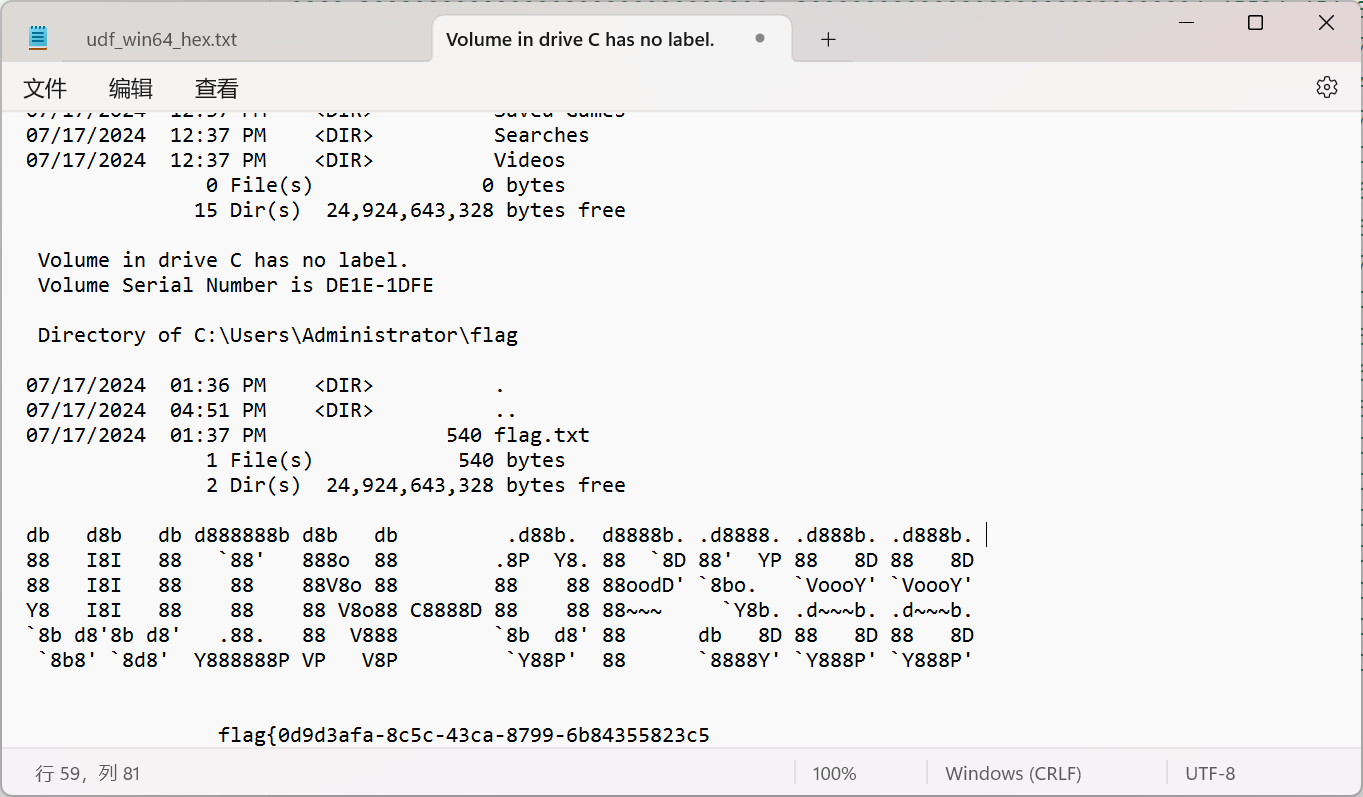Image resolution: width=1363 pixels, height=797 pixels.
Task: Select the "Volume in drive C has no label." tab
Action: 580,40
